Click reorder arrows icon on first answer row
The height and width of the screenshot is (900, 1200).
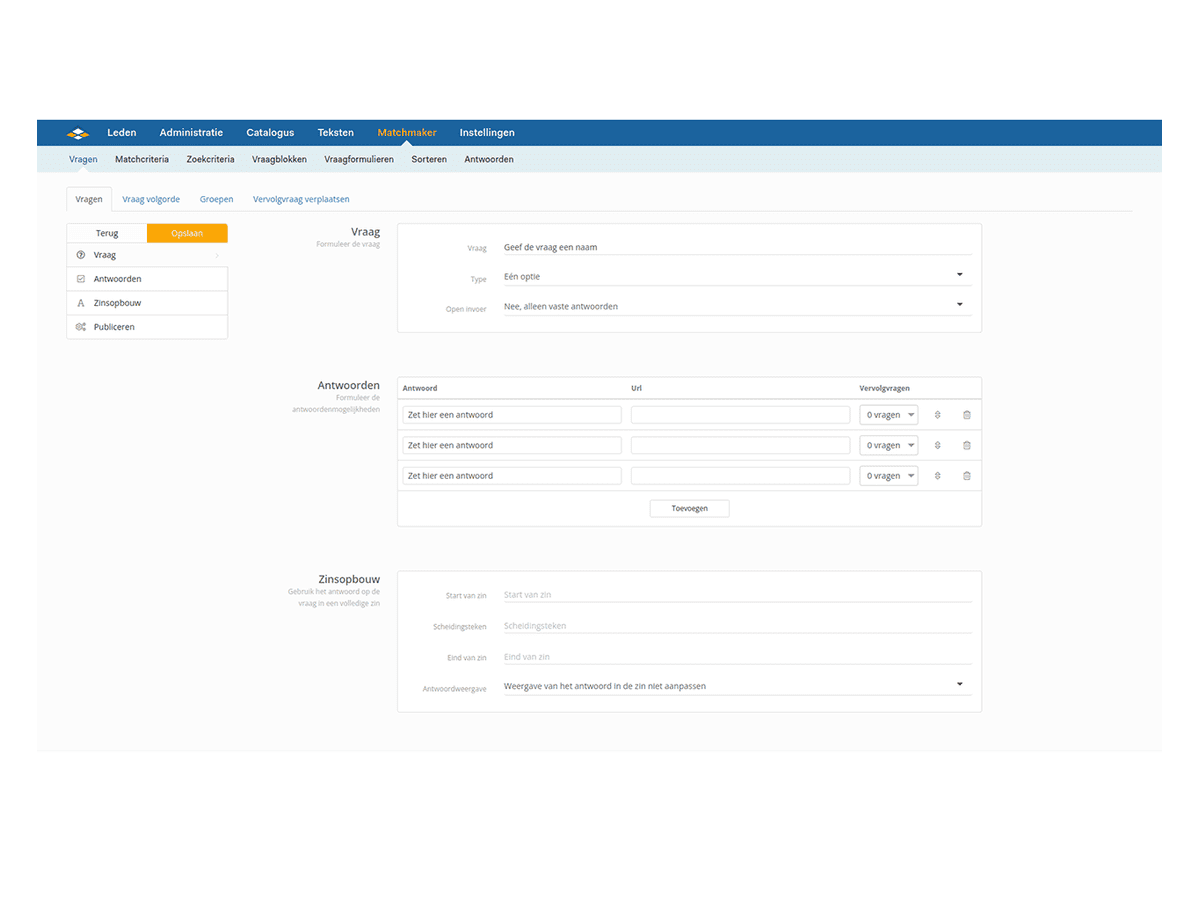point(937,415)
